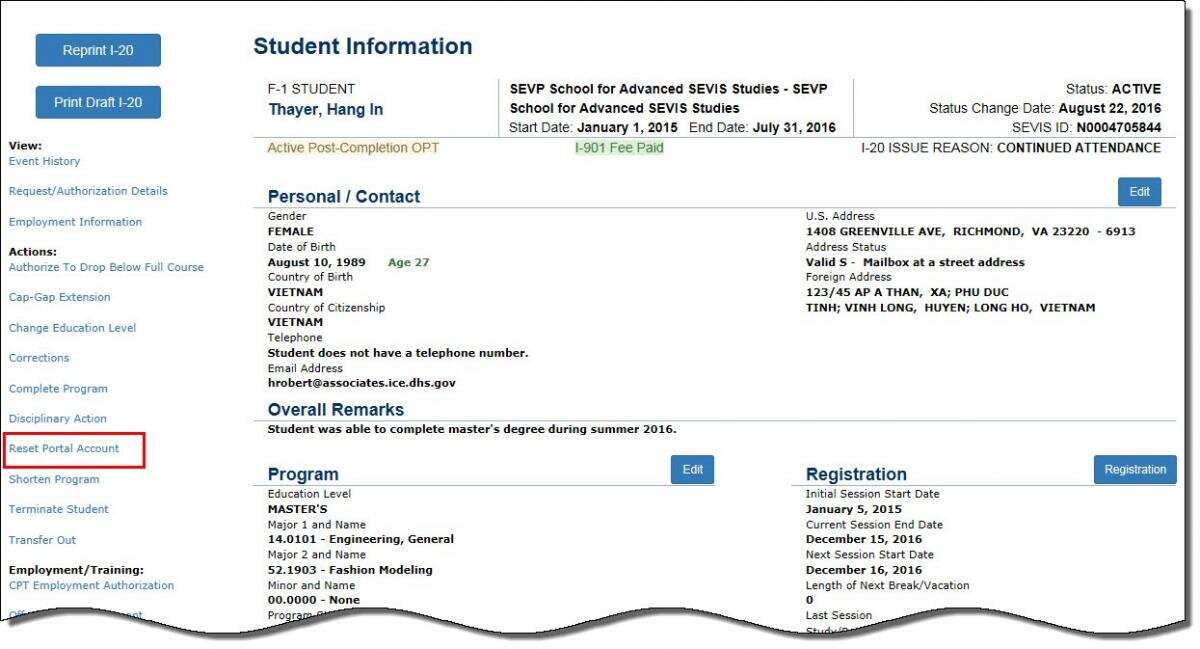Click major 14.0101 - Engineering, General

360,540
